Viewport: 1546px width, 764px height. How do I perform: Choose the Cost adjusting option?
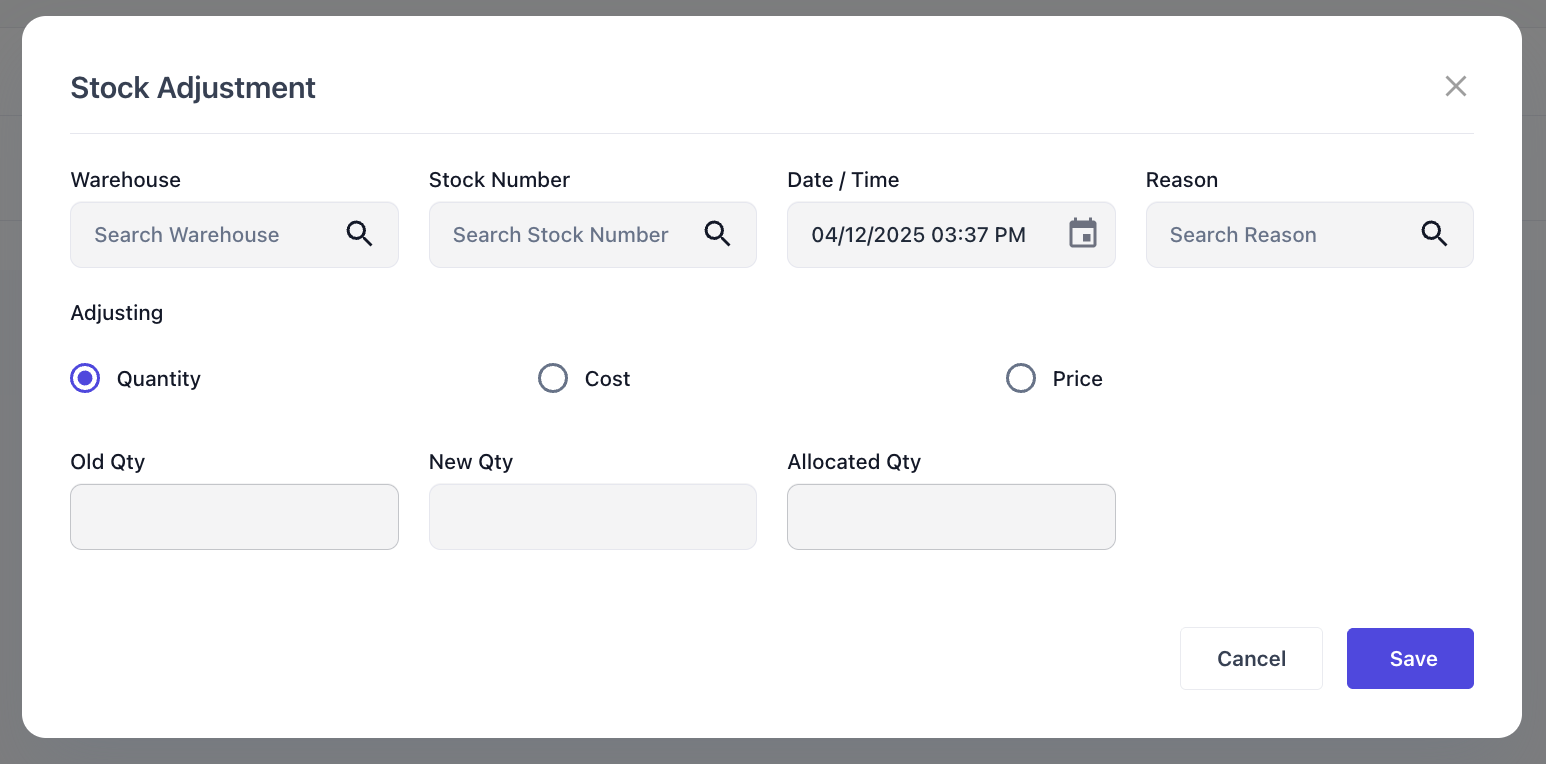pos(553,378)
